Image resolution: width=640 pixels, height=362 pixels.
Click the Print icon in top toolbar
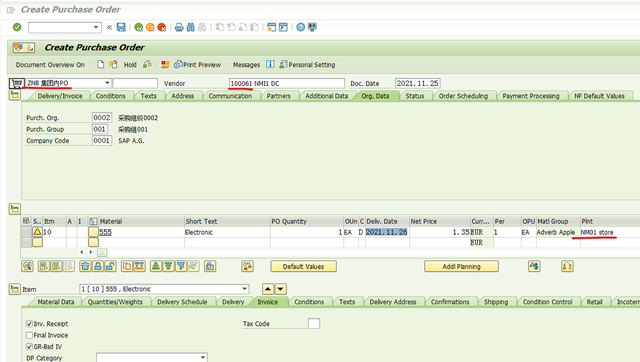[179, 27]
